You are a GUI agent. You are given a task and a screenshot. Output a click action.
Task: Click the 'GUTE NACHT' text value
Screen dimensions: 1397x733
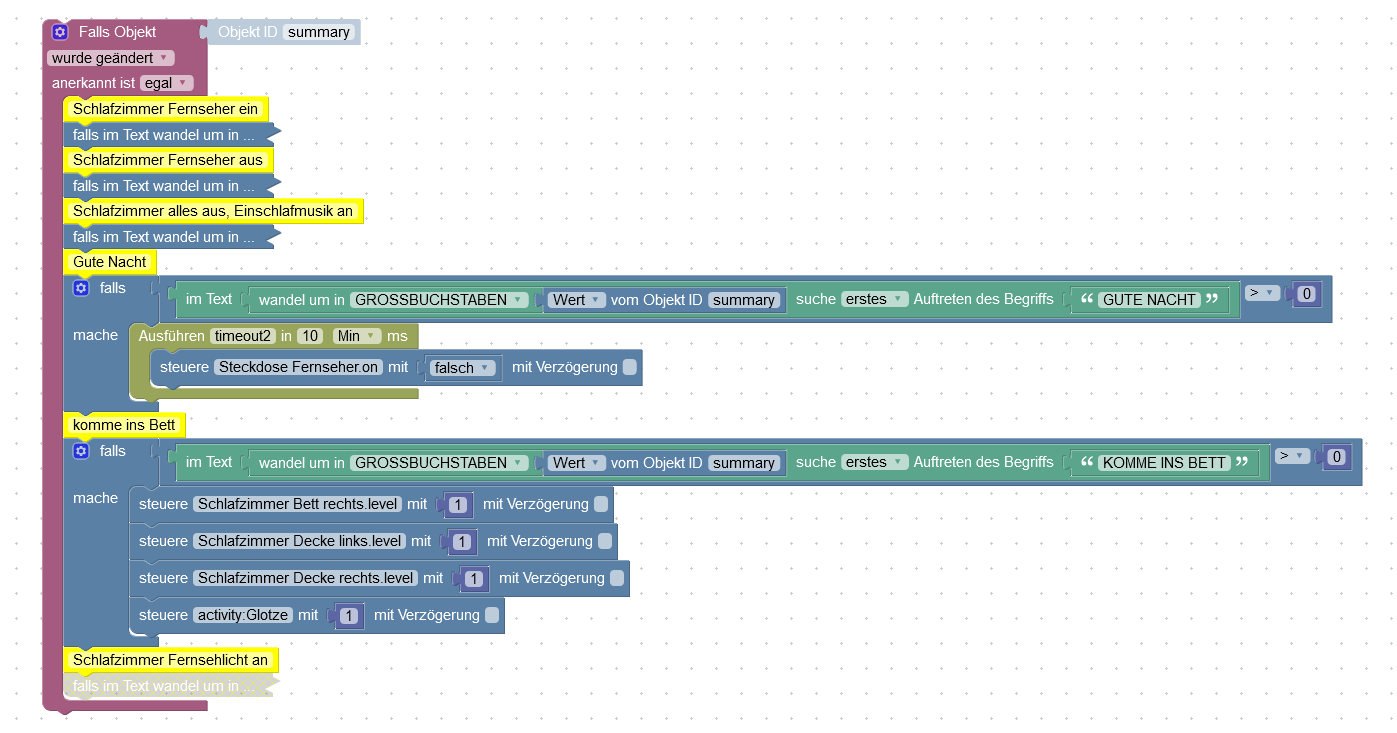tap(1149, 299)
